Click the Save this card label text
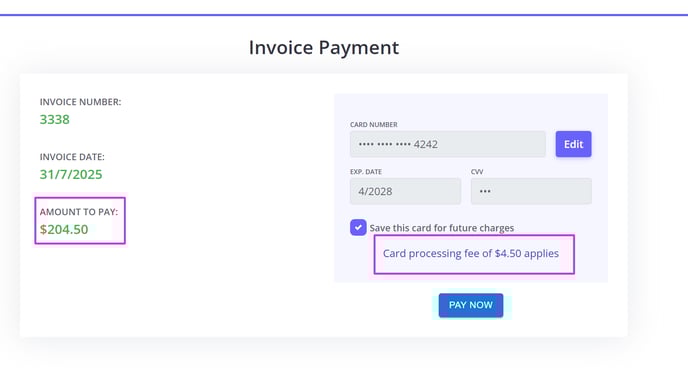688x378 pixels. [x=441, y=228]
